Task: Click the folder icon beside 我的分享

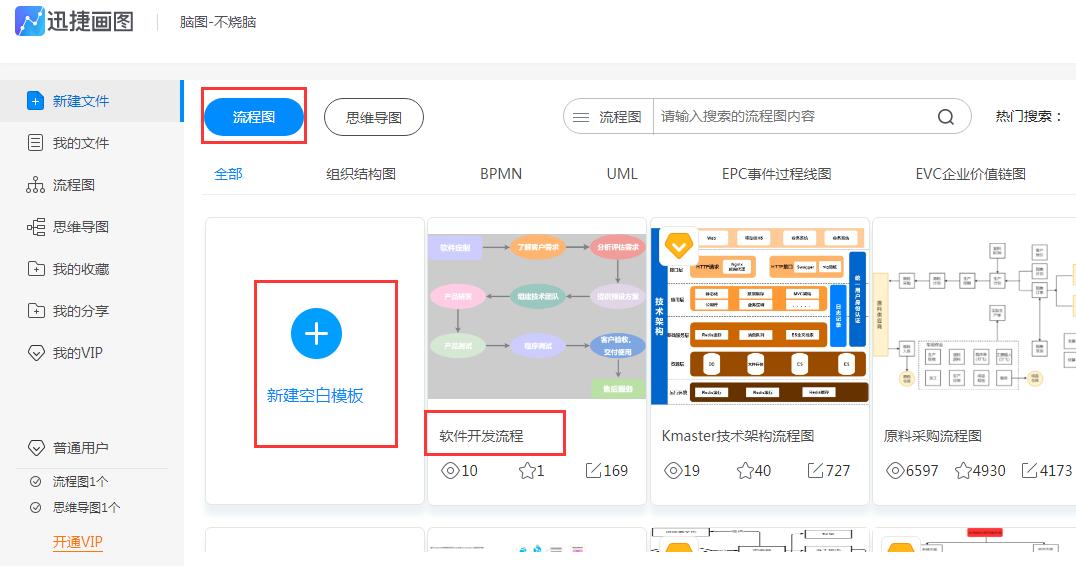Action: [36, 311]
